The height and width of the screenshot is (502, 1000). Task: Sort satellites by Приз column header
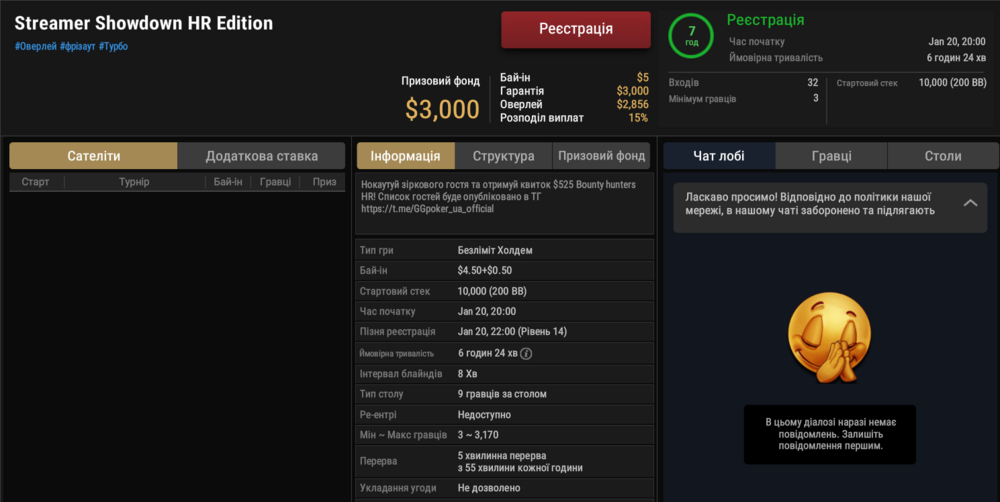(x=324, y=182)
